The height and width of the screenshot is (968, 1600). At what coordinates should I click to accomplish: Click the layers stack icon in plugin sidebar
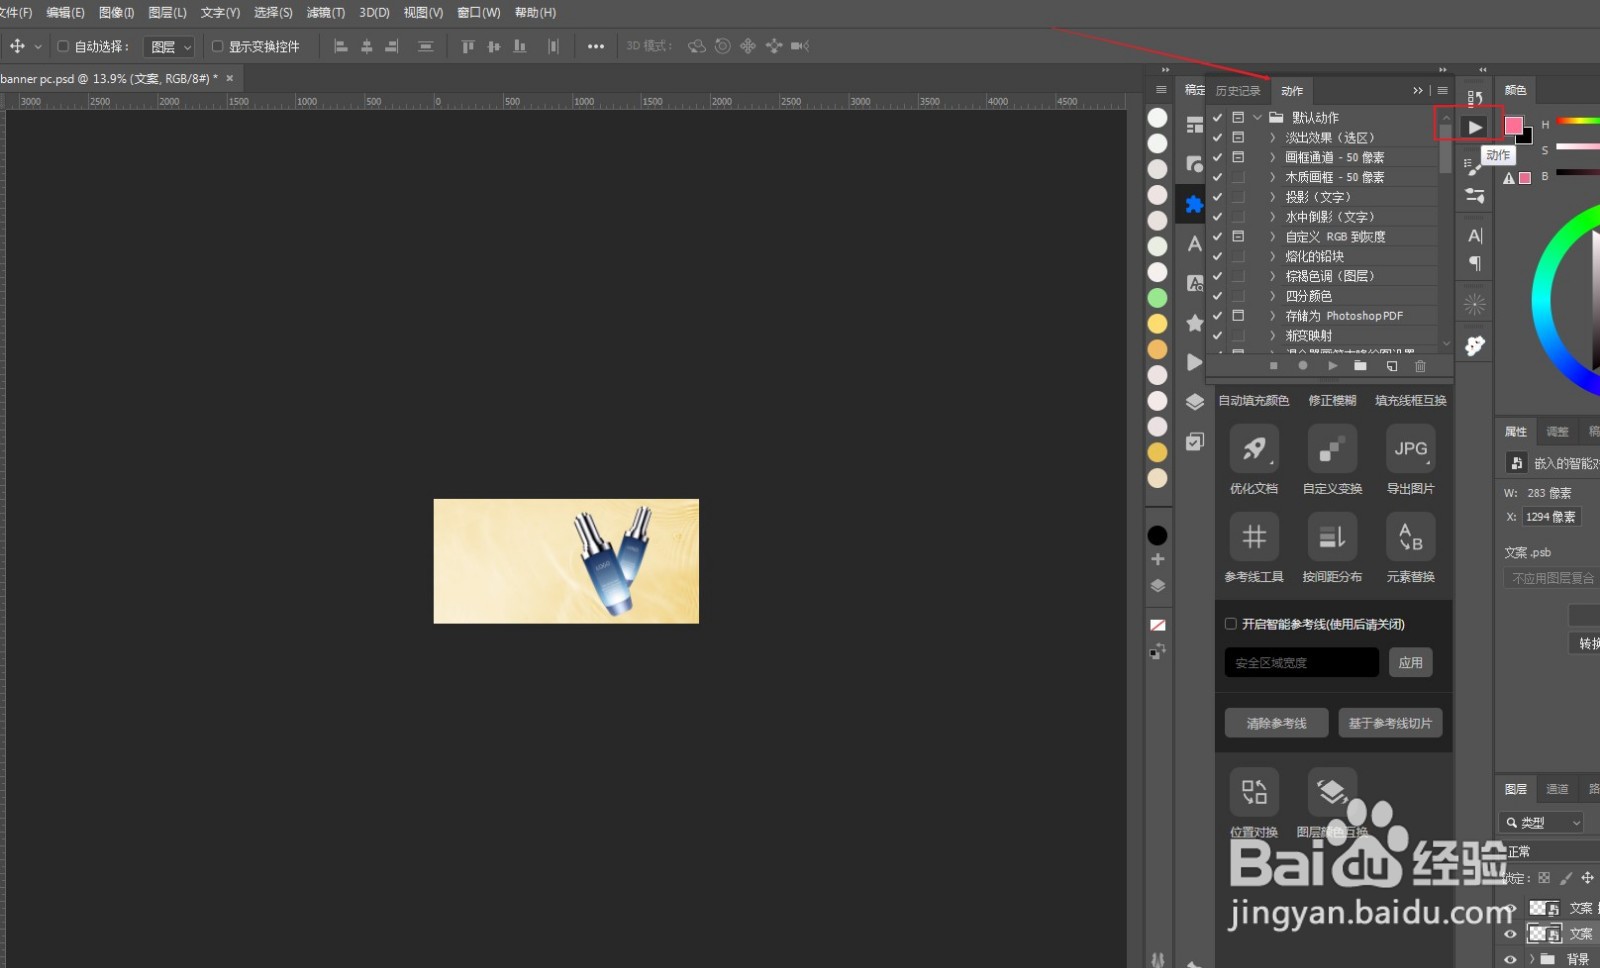pos(1194,402)
